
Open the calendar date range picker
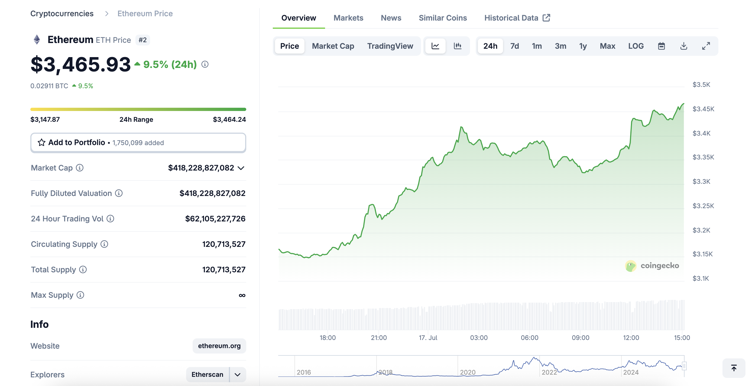pyautogui.click(x=661, y=46)
